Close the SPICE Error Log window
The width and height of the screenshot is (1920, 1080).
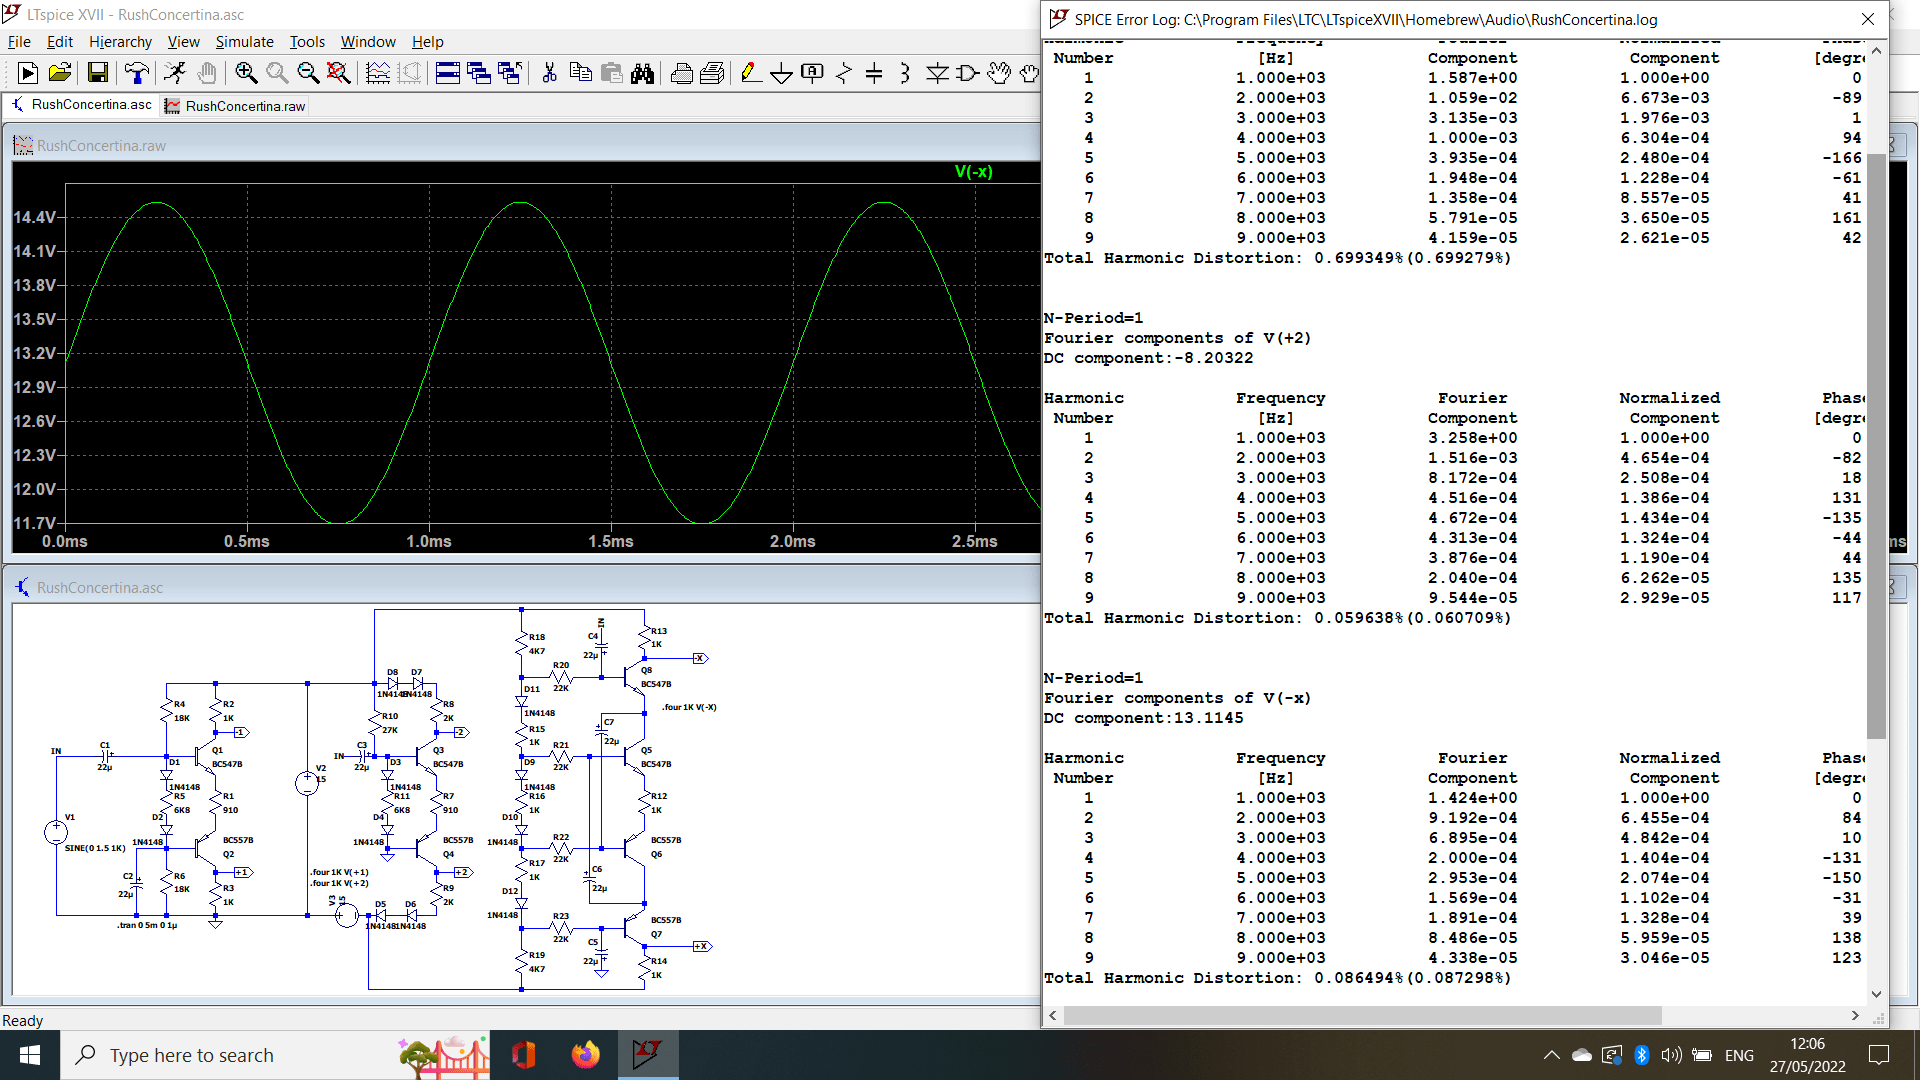click(1867, 19)
